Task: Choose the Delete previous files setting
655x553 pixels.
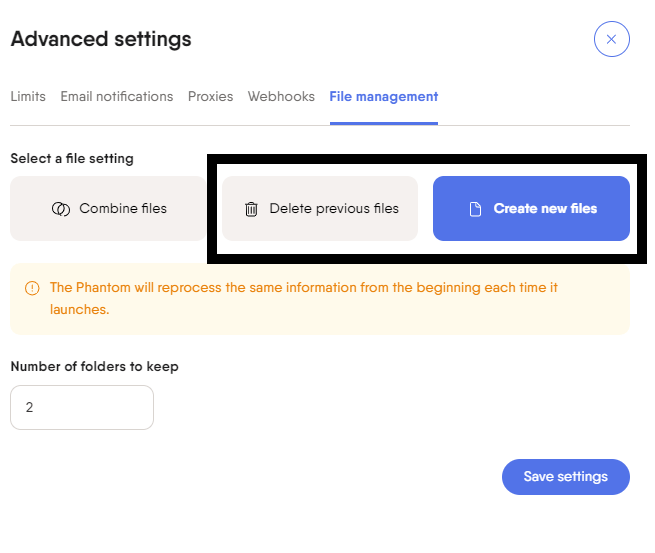Action: pos(319,209)
